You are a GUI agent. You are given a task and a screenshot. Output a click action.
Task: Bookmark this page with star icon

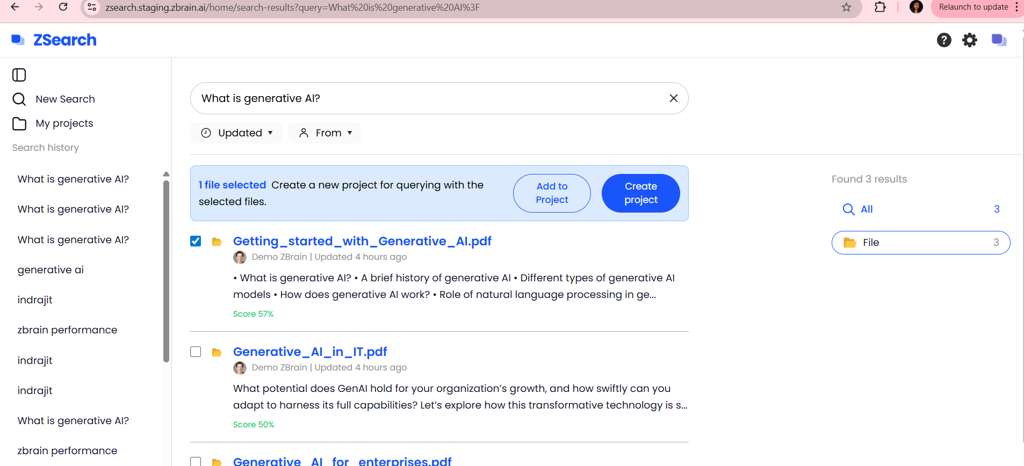tap(846, 7)
